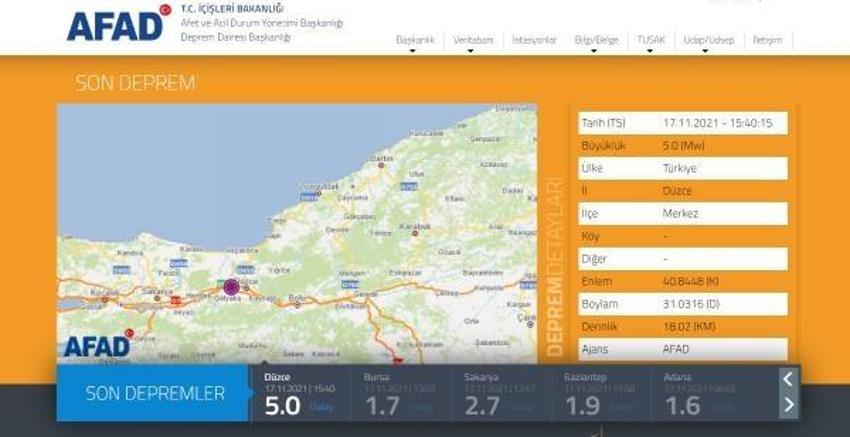
Task: Expand the Veritabanı menu
Action: click(x=473, y=41)
